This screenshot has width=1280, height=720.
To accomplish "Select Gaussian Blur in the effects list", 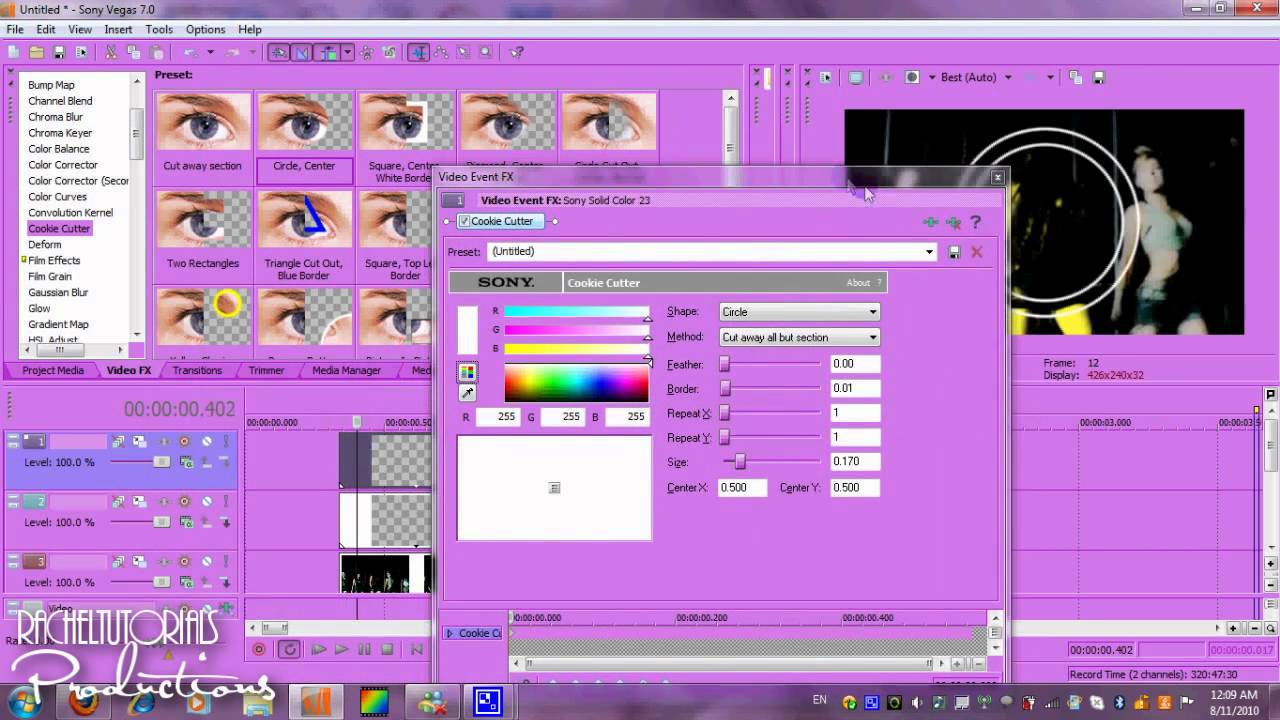I will click(x=58, y=293).
